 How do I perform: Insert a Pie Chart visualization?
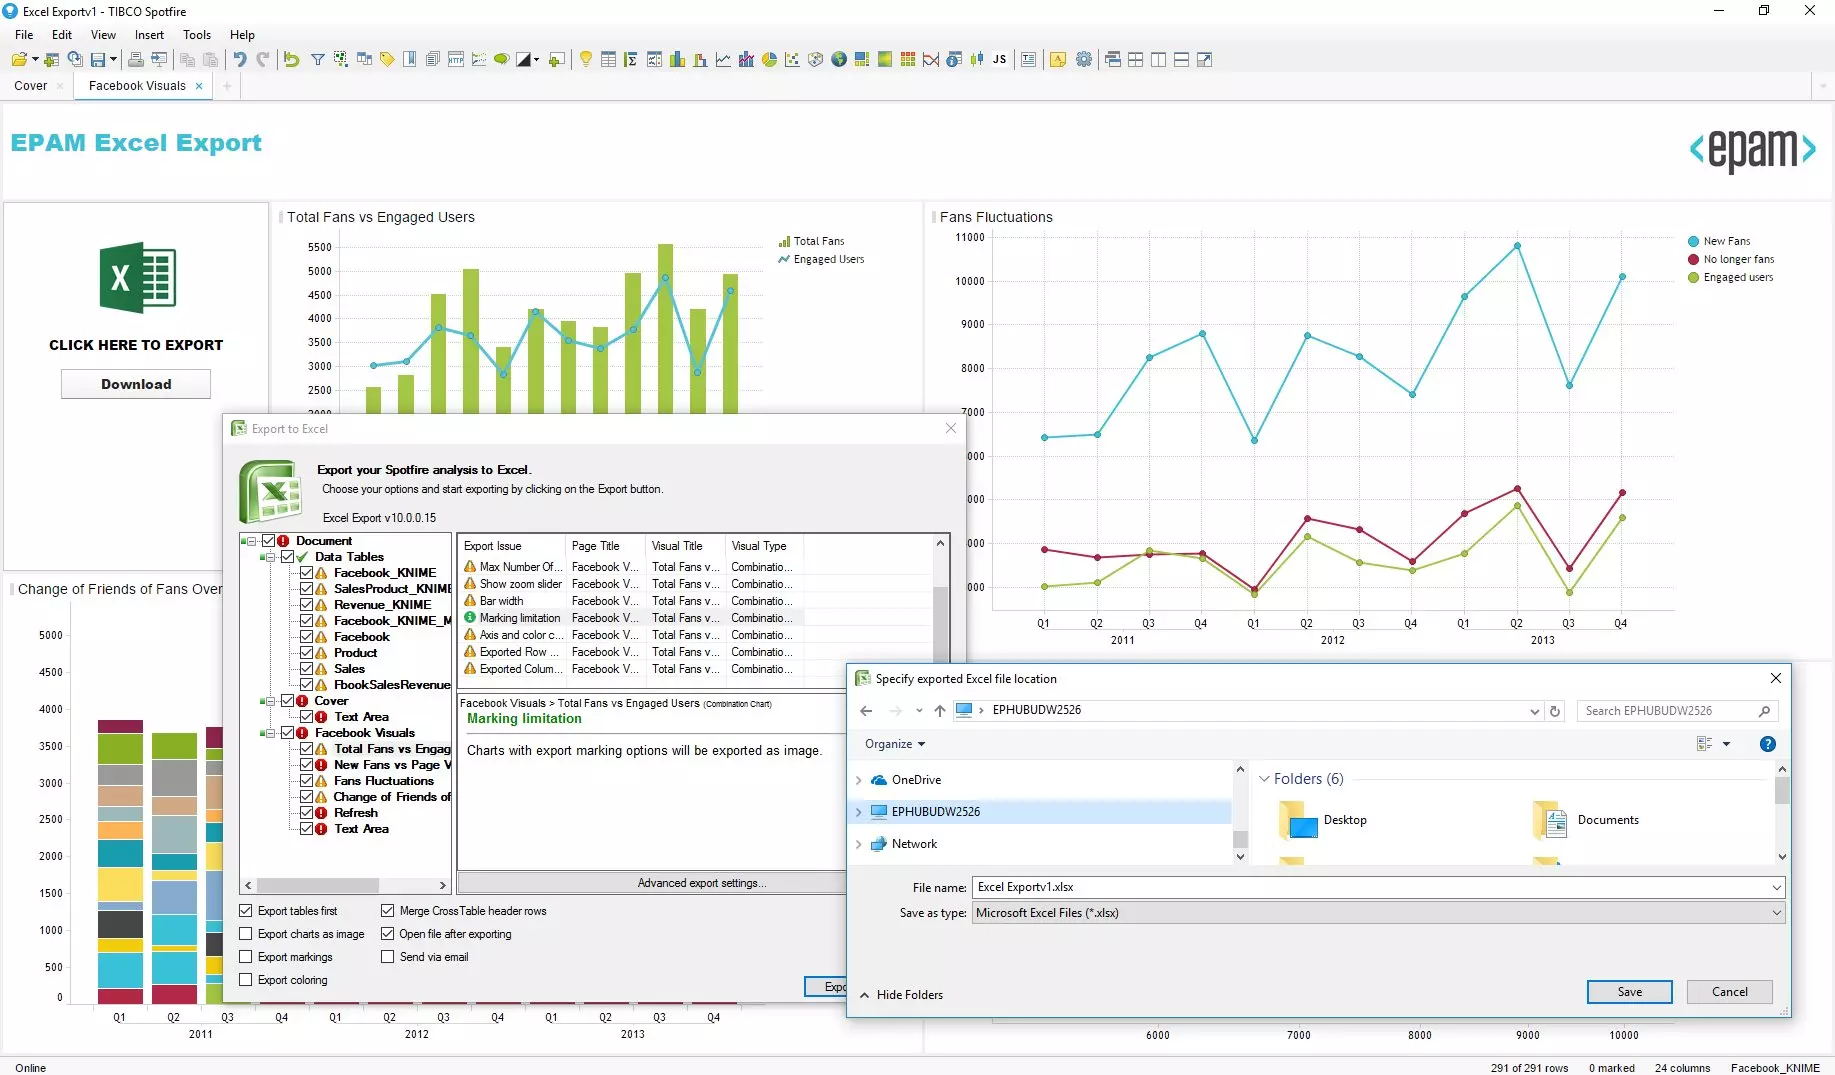coord(769,60)
